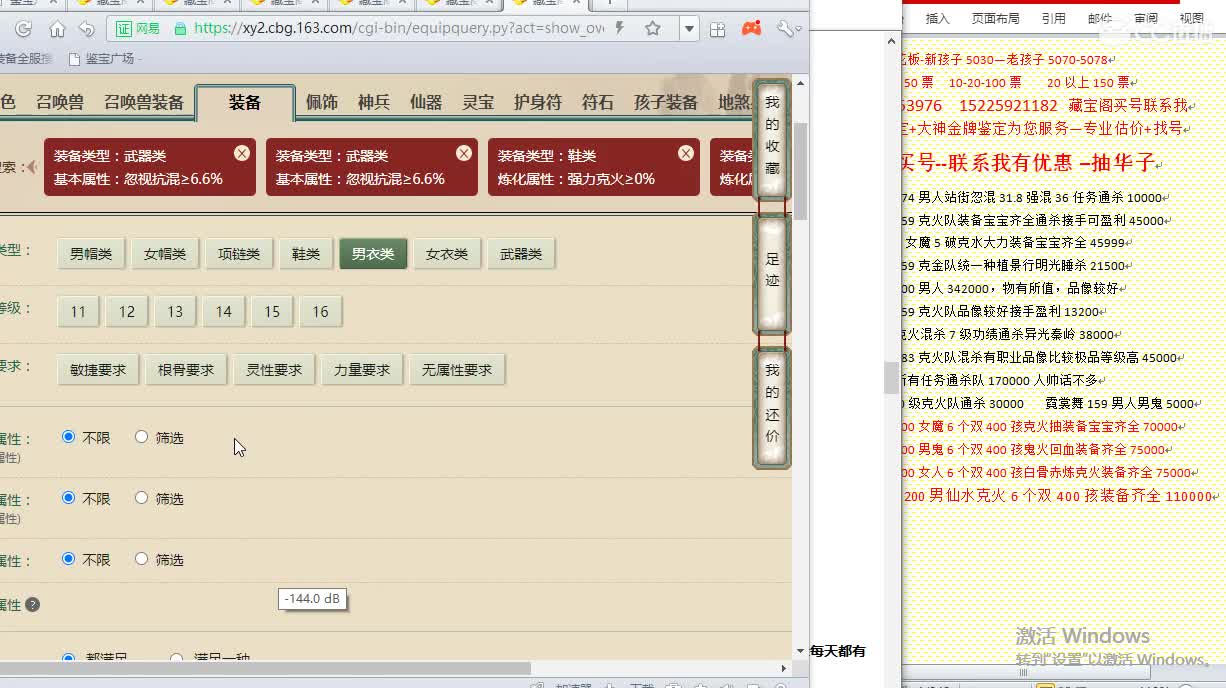Select the 敏捷要求 requirement
The height and width of the screenshot is (688, 1226).
click(x=98, y=370)
